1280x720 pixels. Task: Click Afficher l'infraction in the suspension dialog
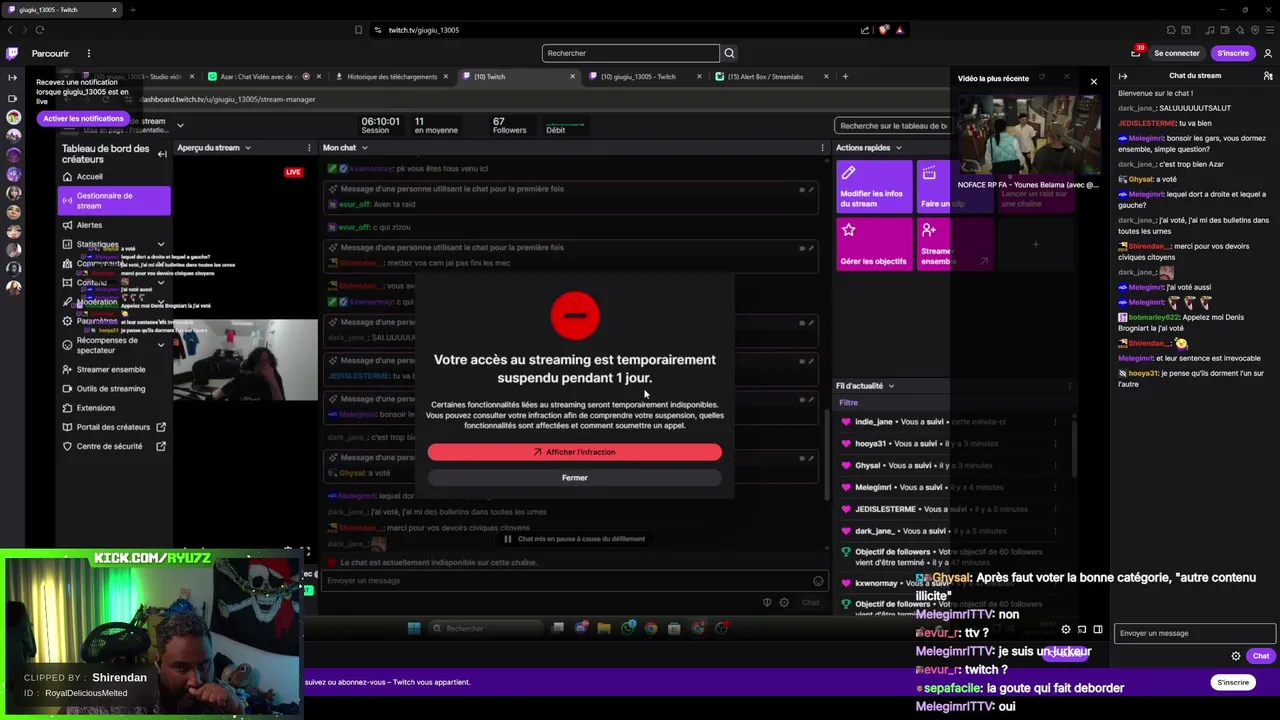tap(574, 452)
